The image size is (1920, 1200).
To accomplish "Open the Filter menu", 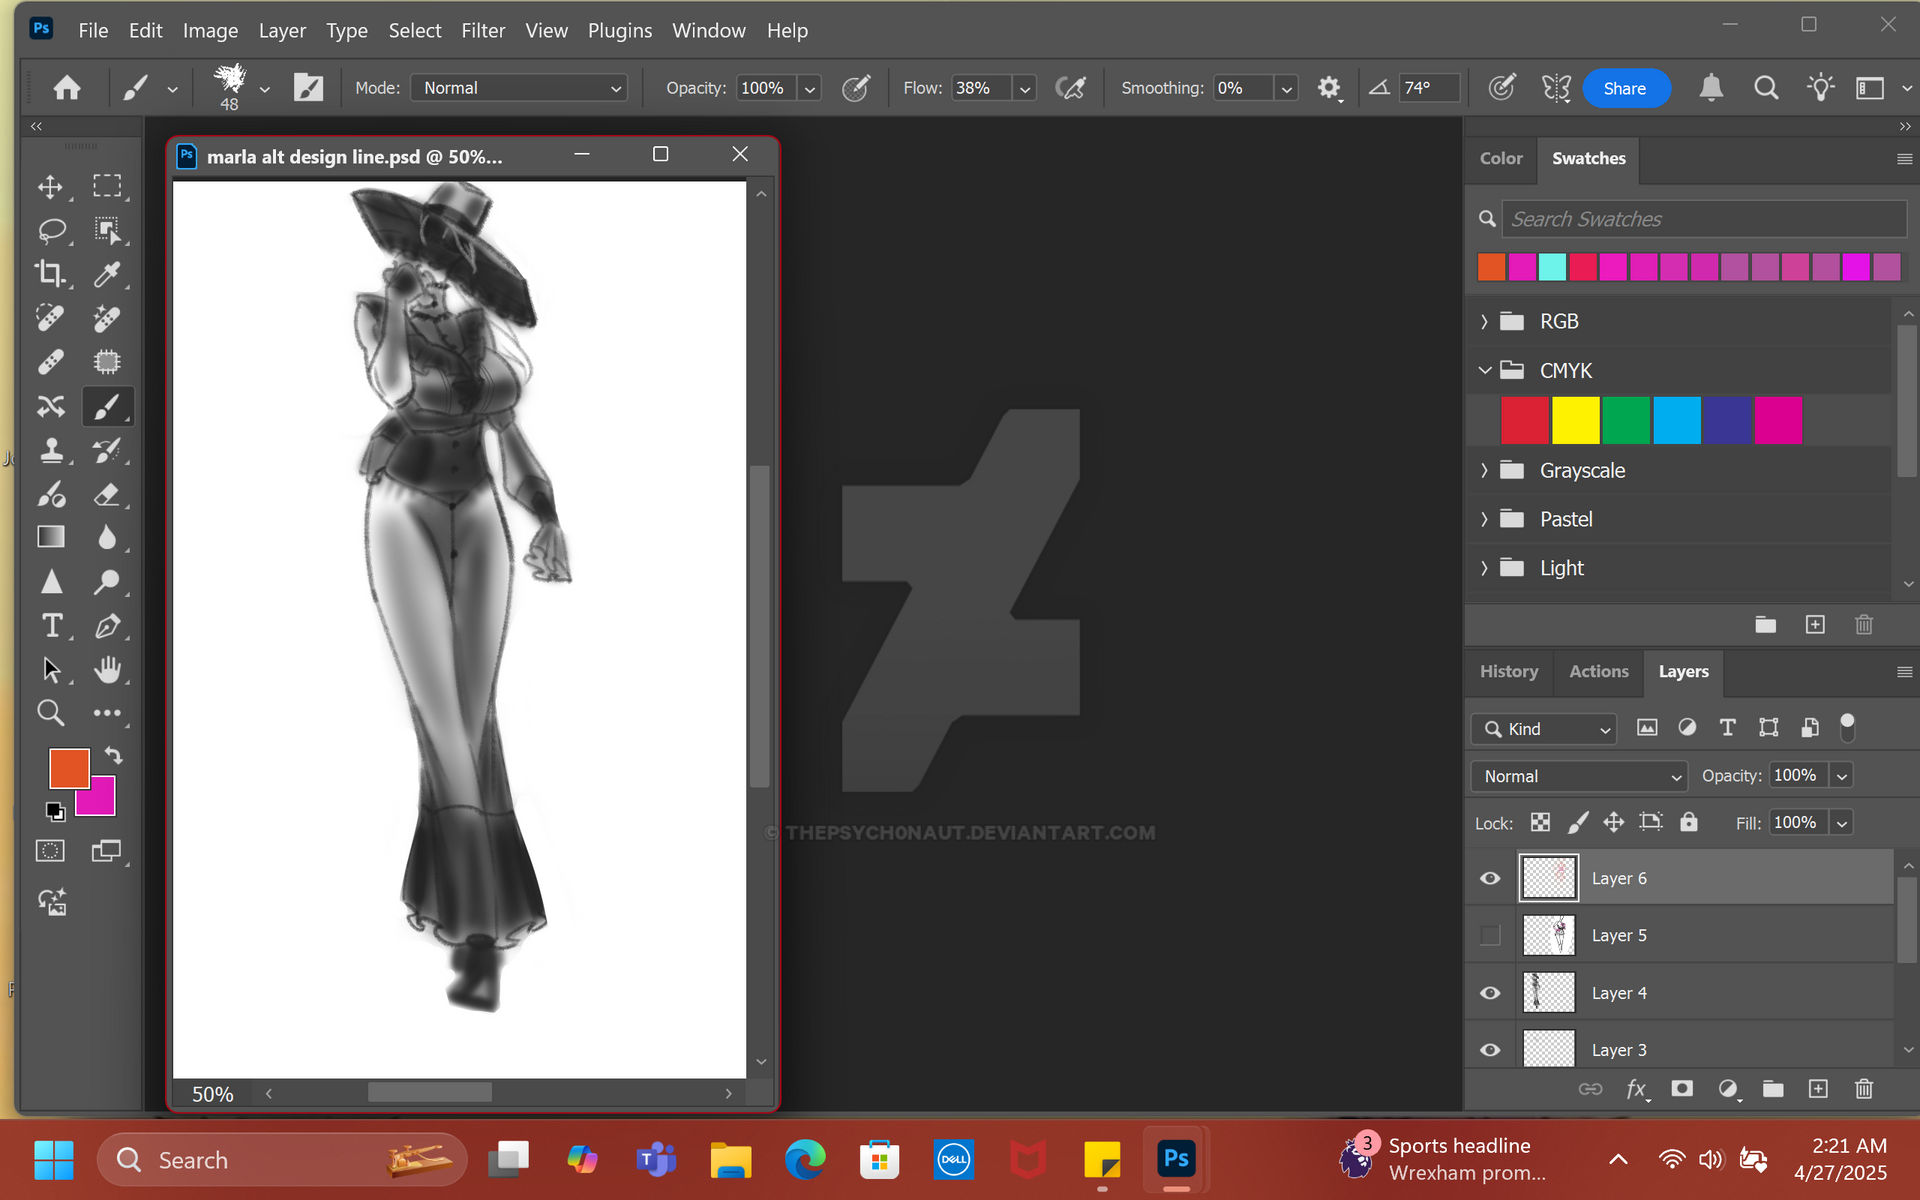I will pyautogui.click(x=483, y=31).
